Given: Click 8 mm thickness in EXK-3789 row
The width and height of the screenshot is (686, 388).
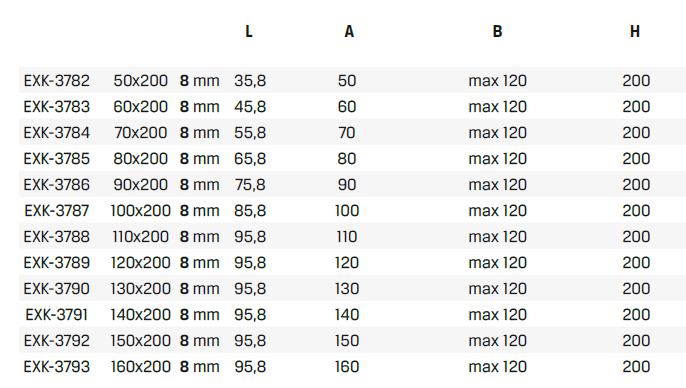Looking at the screenshot, I should (x=200, y=263).
